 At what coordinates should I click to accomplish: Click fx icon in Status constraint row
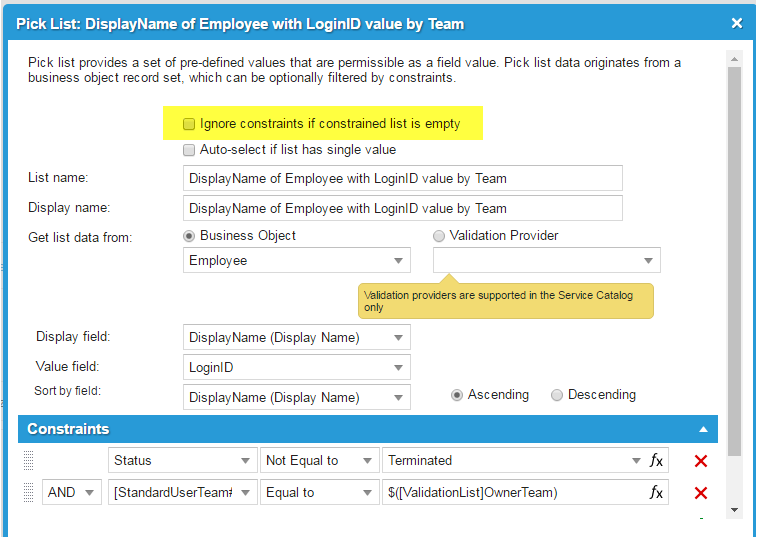[x=656, y=461]
